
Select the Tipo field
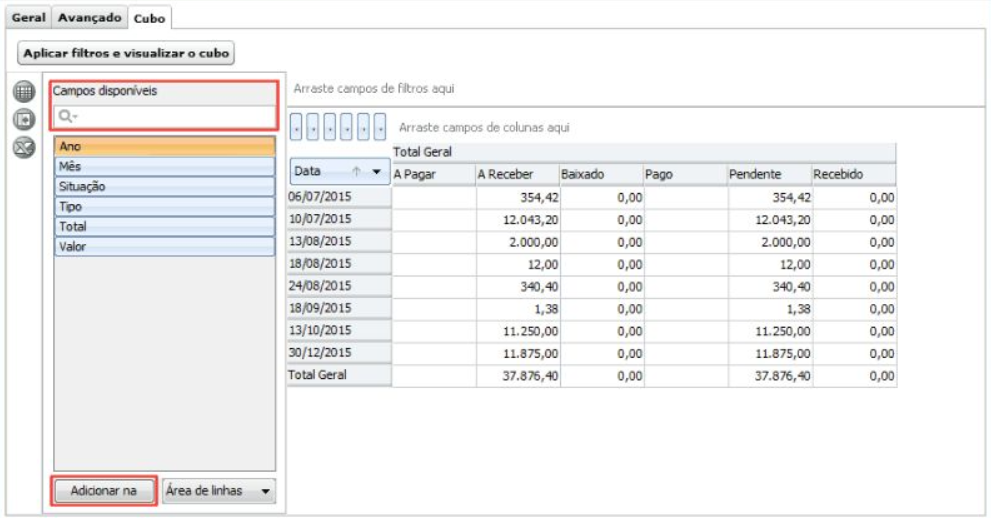pos(165,207)
